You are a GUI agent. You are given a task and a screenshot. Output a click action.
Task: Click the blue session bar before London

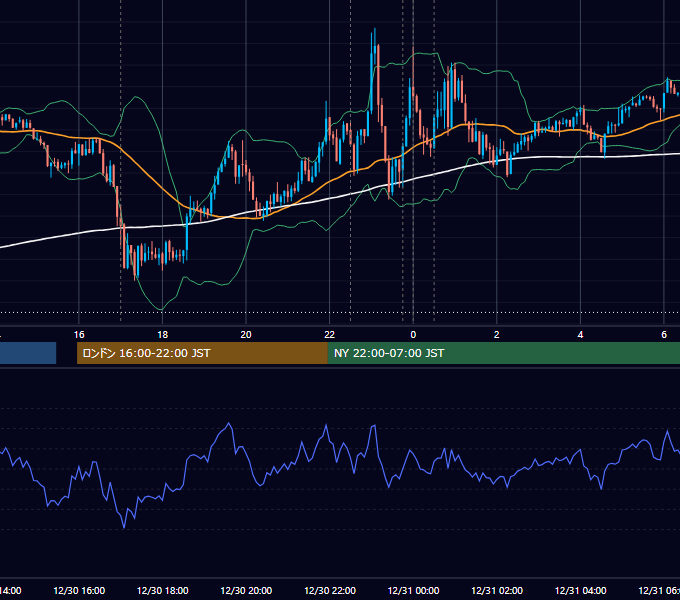pyautogui.click(x=28, y=353)
